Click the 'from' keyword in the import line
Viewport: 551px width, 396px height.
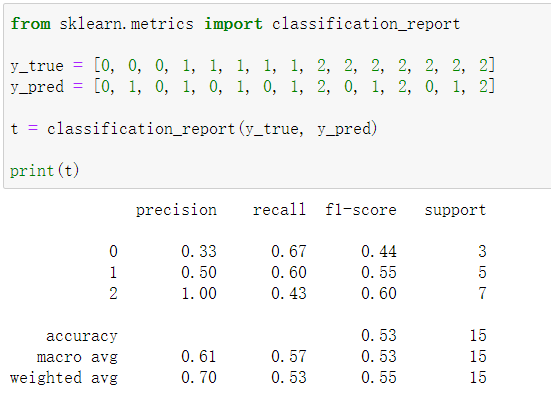click(x=31, y=24)
